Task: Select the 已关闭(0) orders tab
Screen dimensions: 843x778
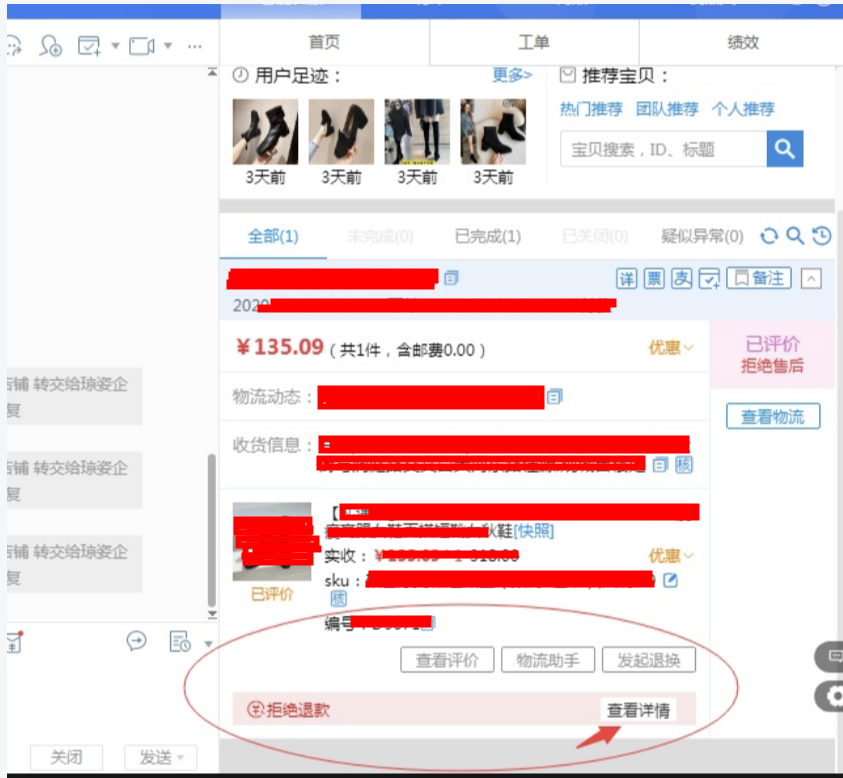Action: 595,236
